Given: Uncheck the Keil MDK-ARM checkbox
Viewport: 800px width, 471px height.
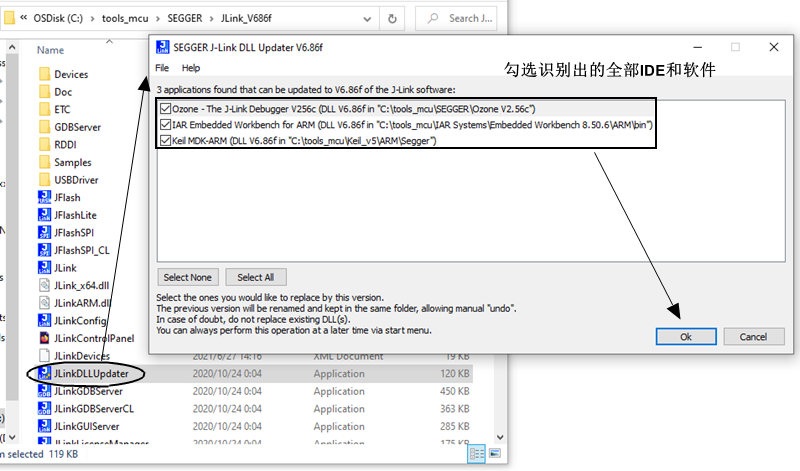Looking at the screenshot, I should [165, 140].
